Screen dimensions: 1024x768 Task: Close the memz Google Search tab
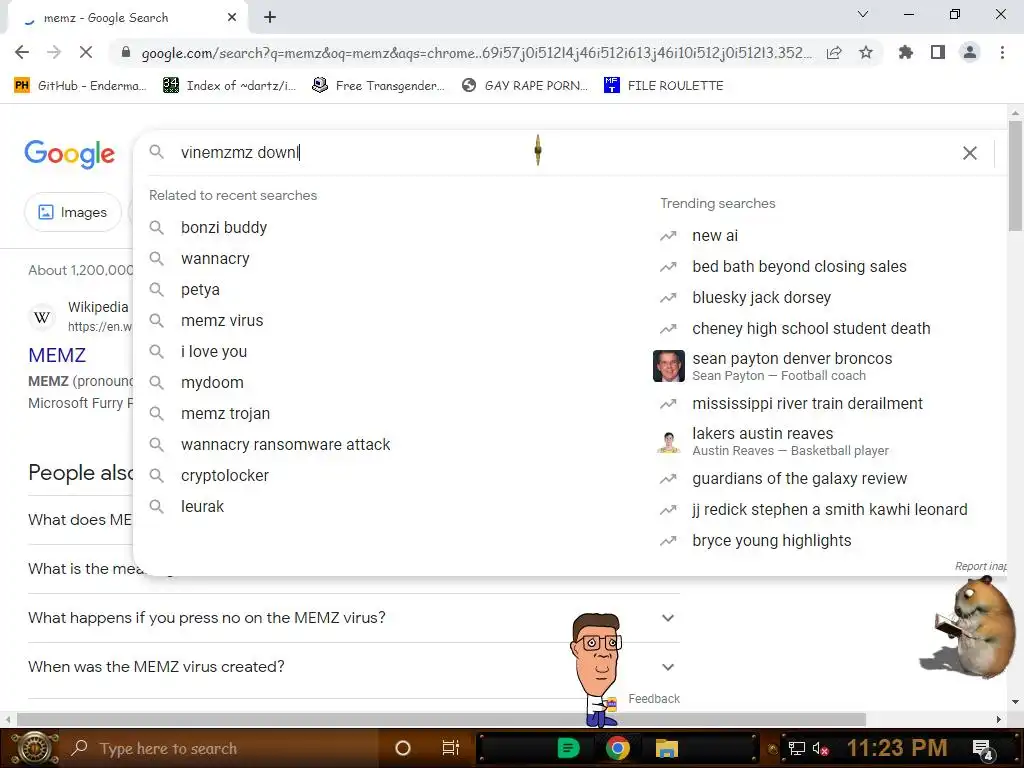(232, 18)
